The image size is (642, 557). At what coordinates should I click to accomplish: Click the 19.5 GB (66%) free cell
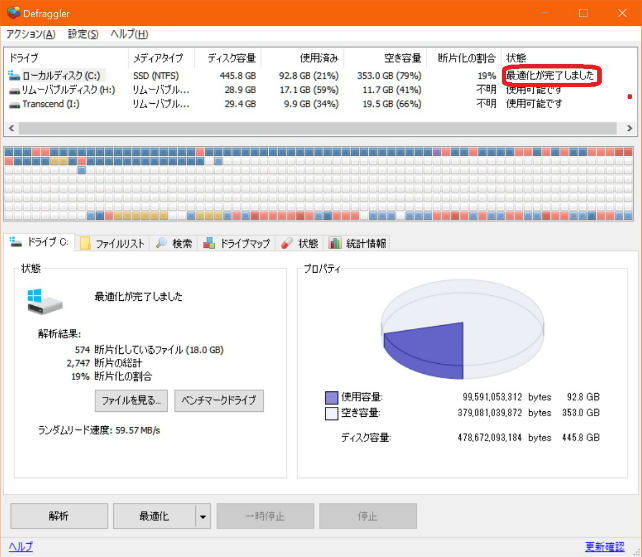point(392,104)
